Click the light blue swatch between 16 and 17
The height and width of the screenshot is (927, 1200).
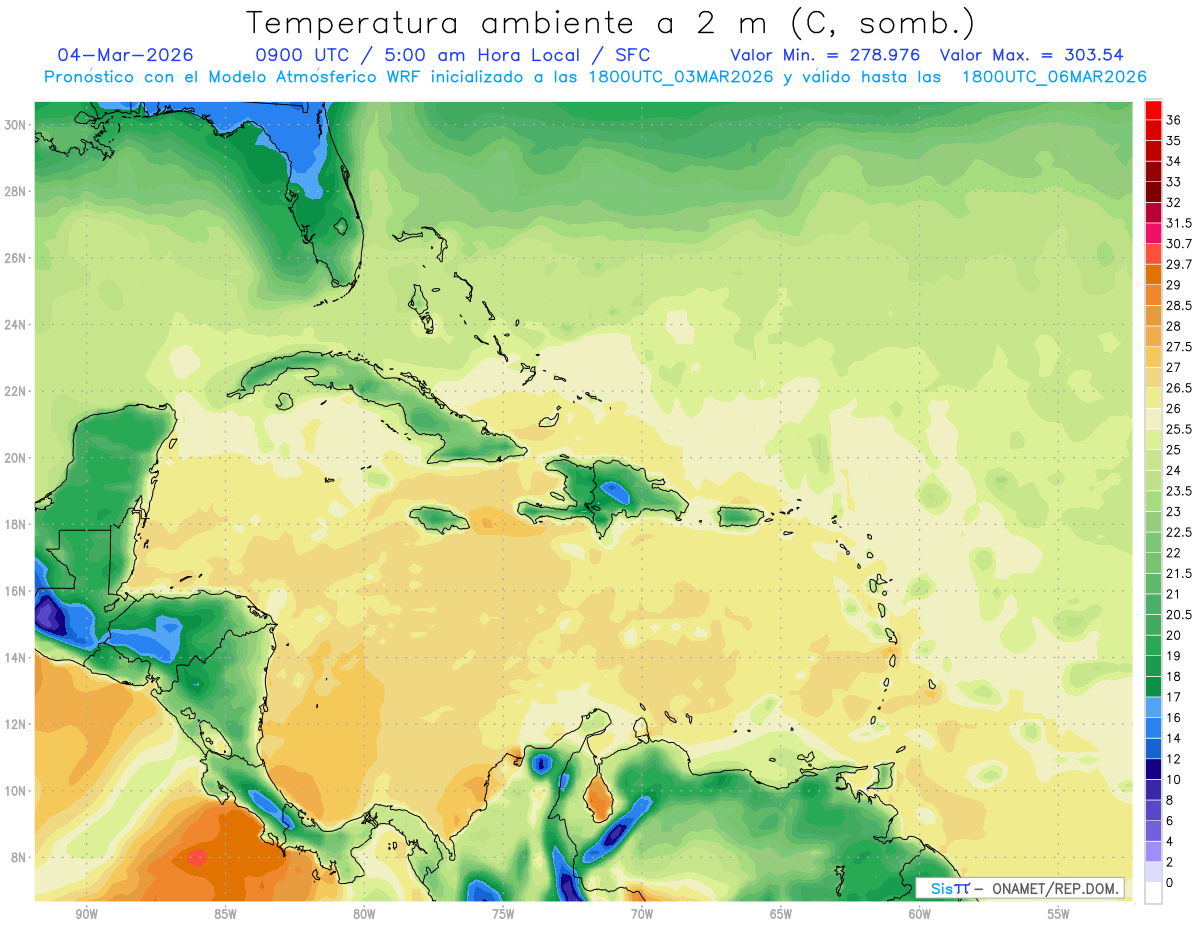[x=1153, y=707]
